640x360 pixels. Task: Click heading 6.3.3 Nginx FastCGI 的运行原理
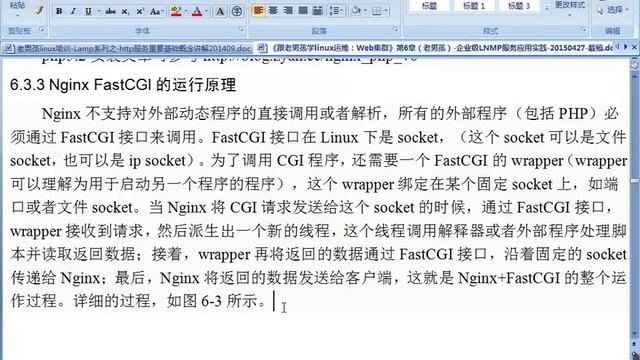(123, 85)
